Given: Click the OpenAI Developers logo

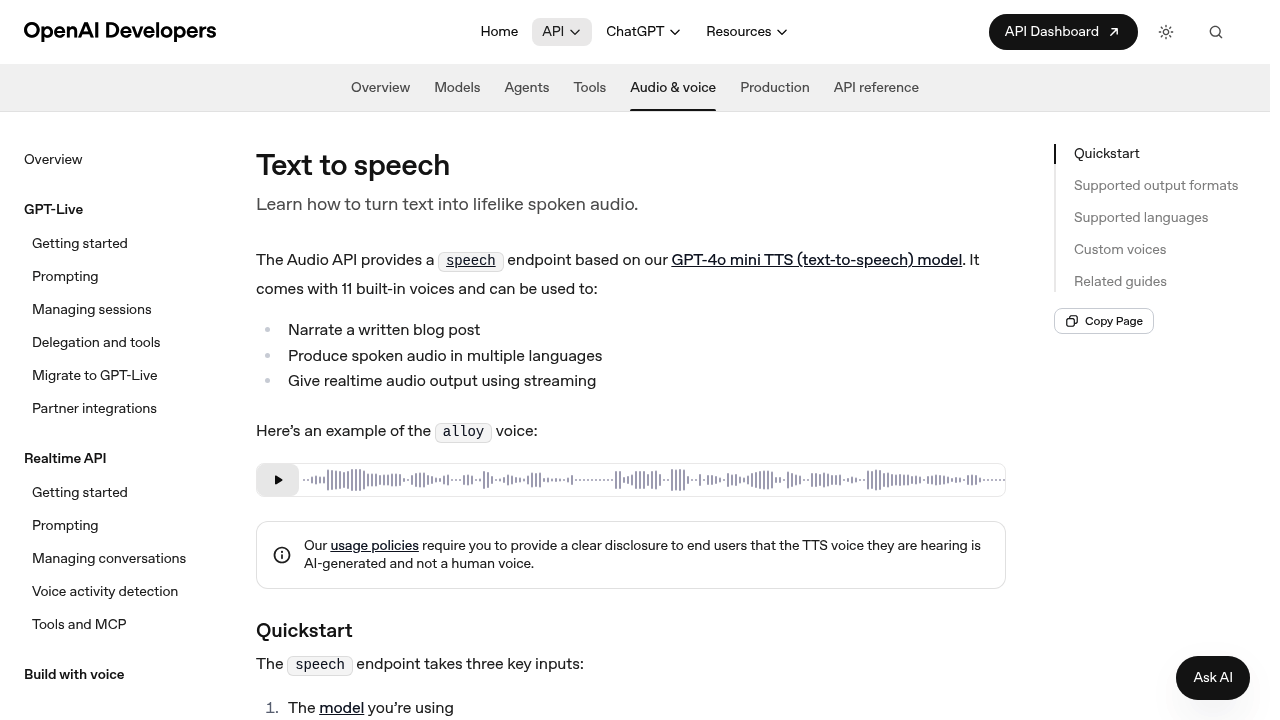Looking at the screenshot, I should 120,31.
